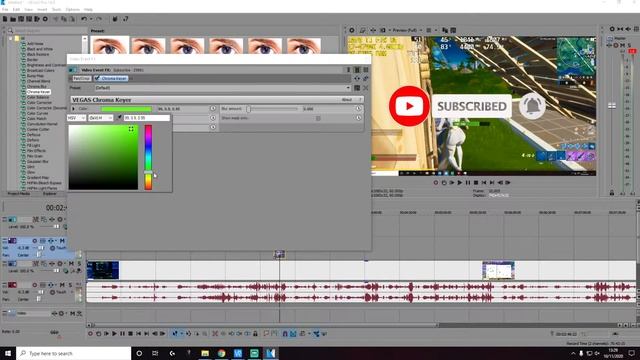Solo the video track containing the clips
The height and width of the screenshot is (360, 640).
pos(79,264)
